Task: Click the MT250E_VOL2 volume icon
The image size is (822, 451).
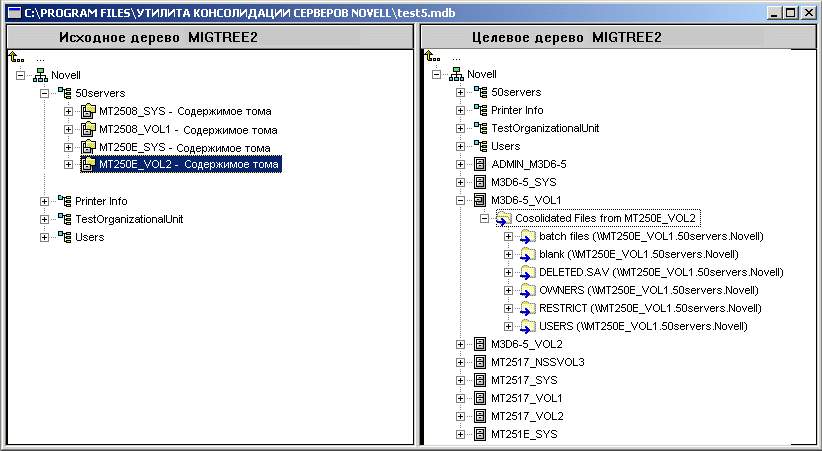Action: point(88,164)
